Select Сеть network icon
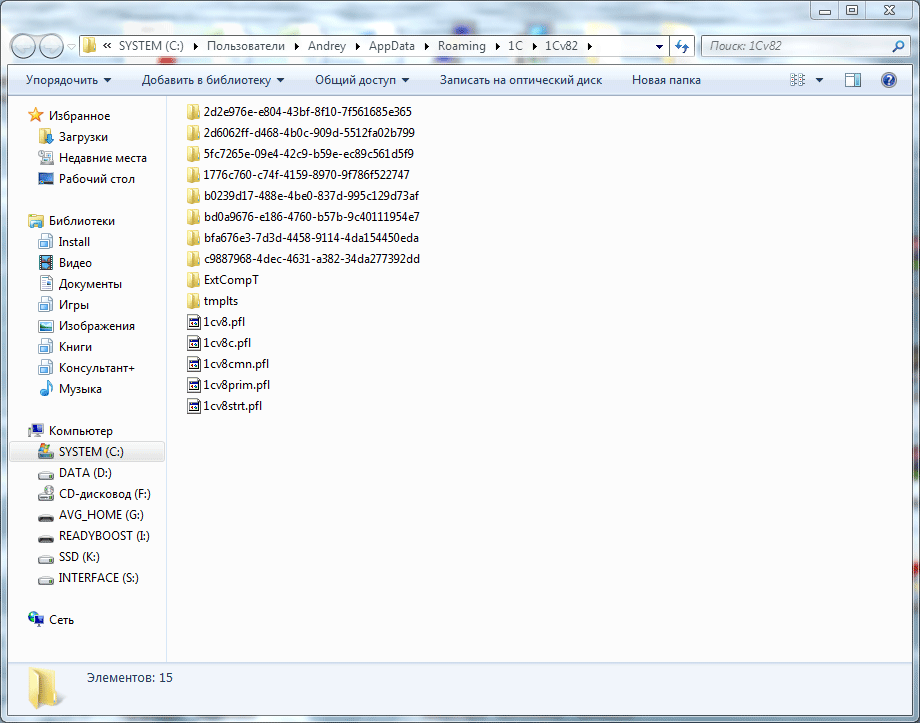 tap(36, 620)
